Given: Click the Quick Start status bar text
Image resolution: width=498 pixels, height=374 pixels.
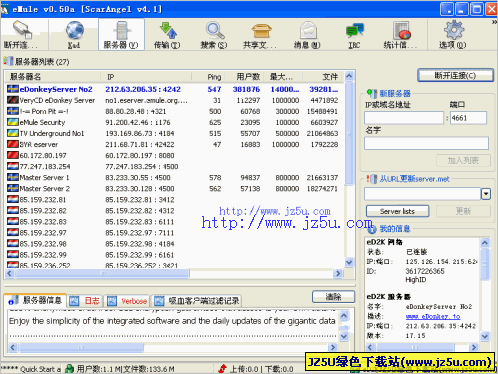Looking at the screenshot, I should tap(31, 369).
